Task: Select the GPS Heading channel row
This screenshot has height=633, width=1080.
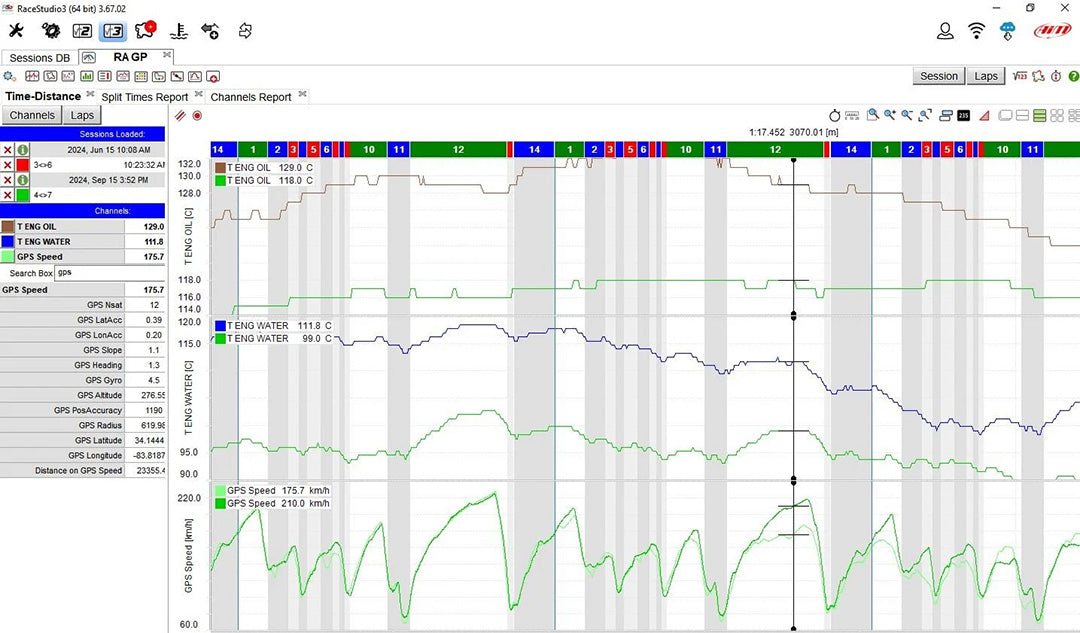Action: tap(83, 365)
